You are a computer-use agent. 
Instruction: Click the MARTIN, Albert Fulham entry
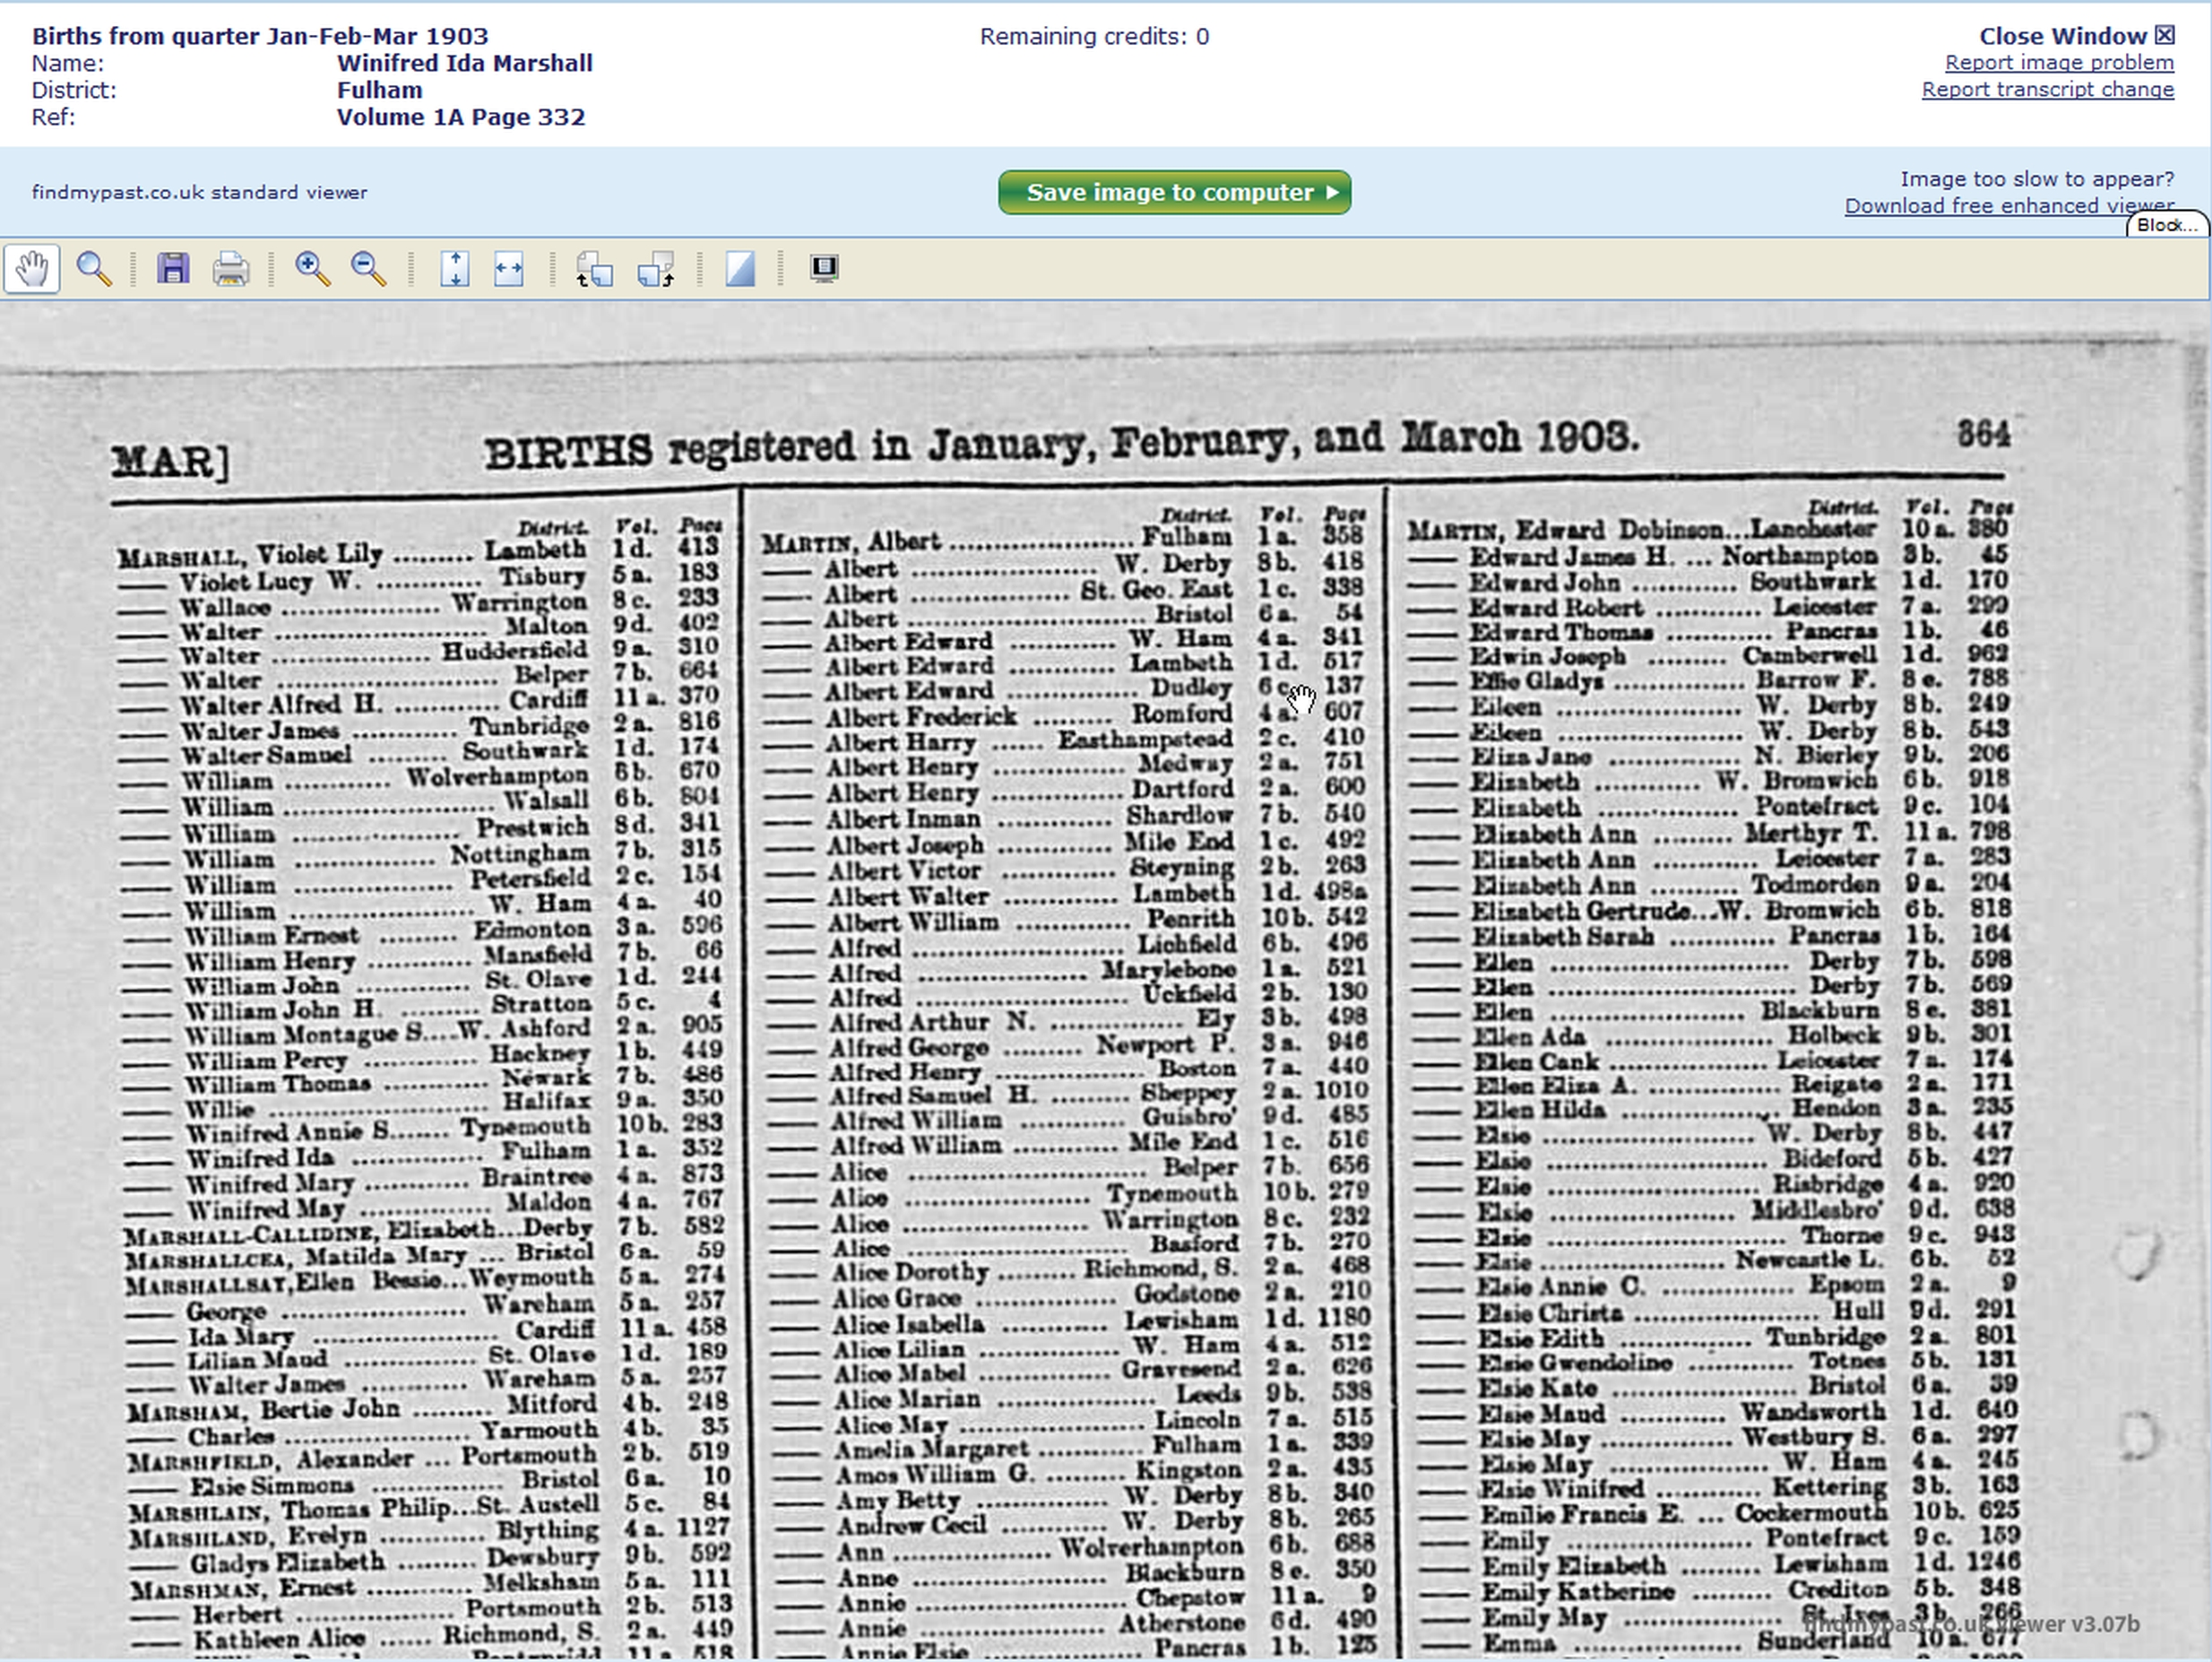[x=1063, y=539]
